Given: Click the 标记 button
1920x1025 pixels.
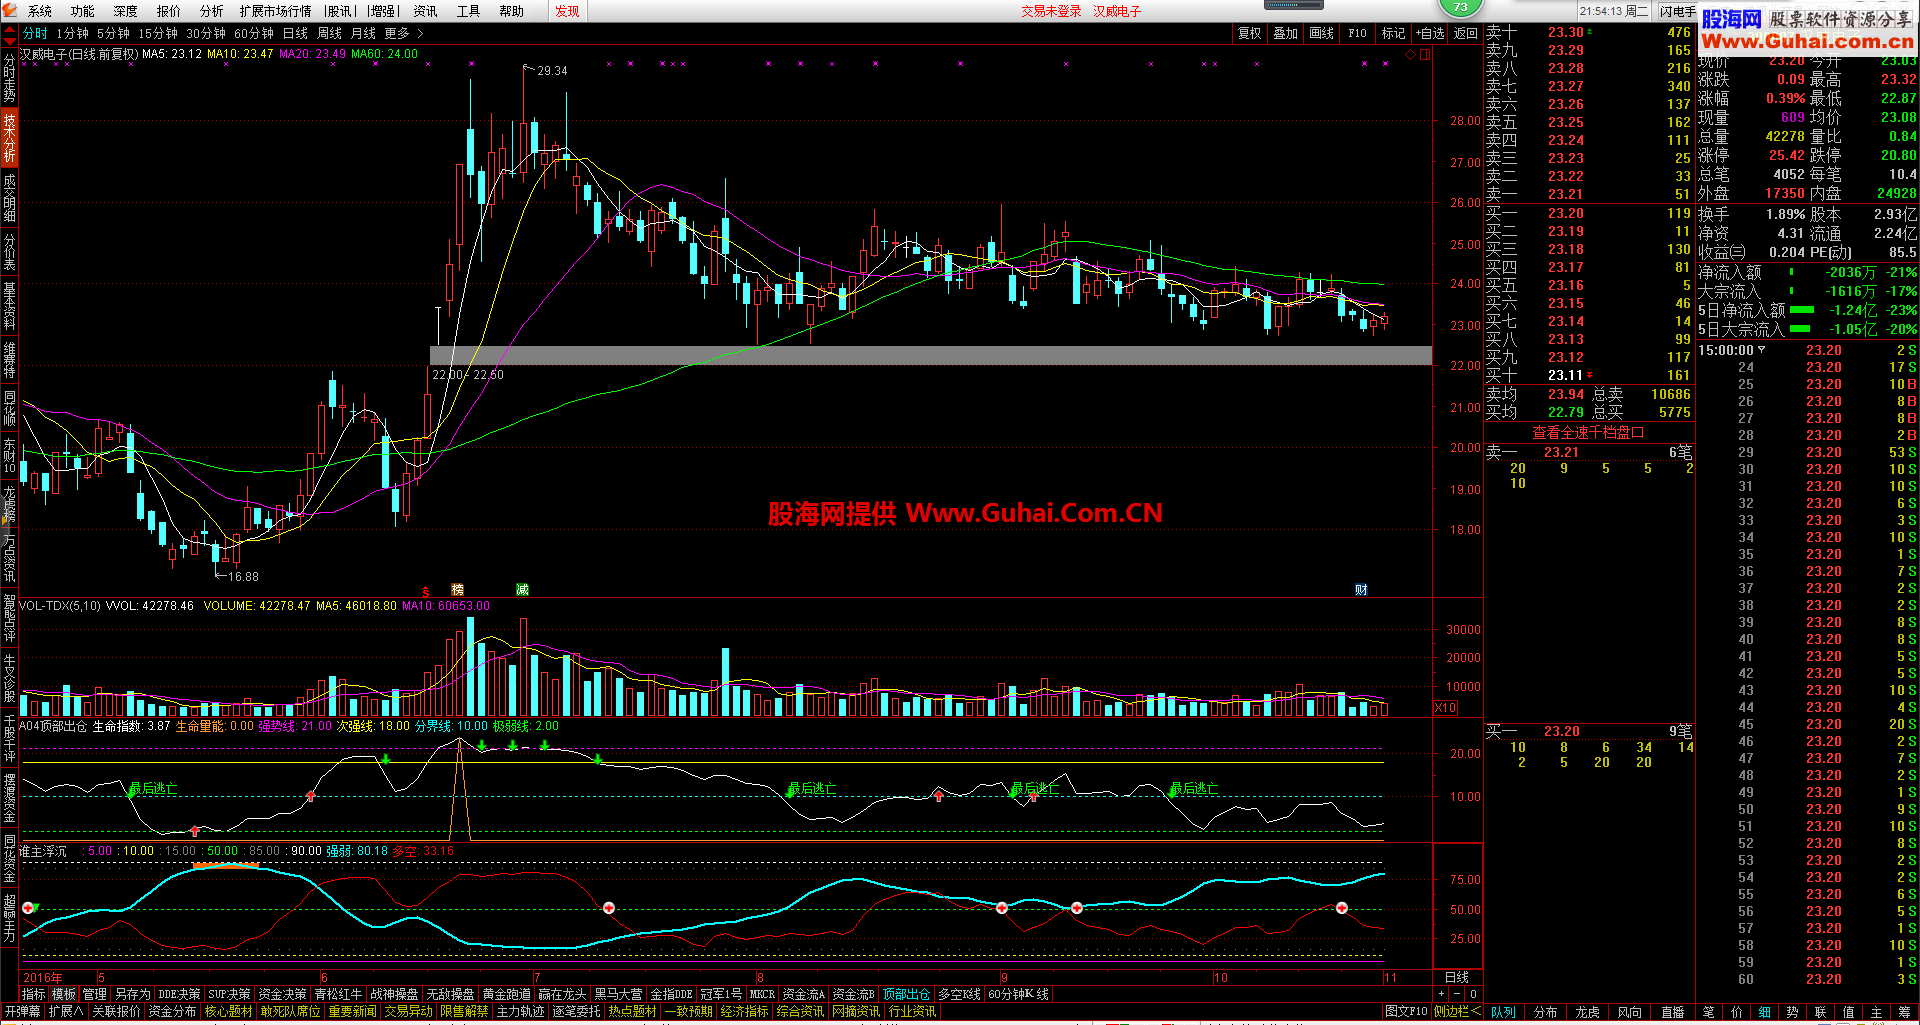Looking at the screenshot, I should point(1393,33).
